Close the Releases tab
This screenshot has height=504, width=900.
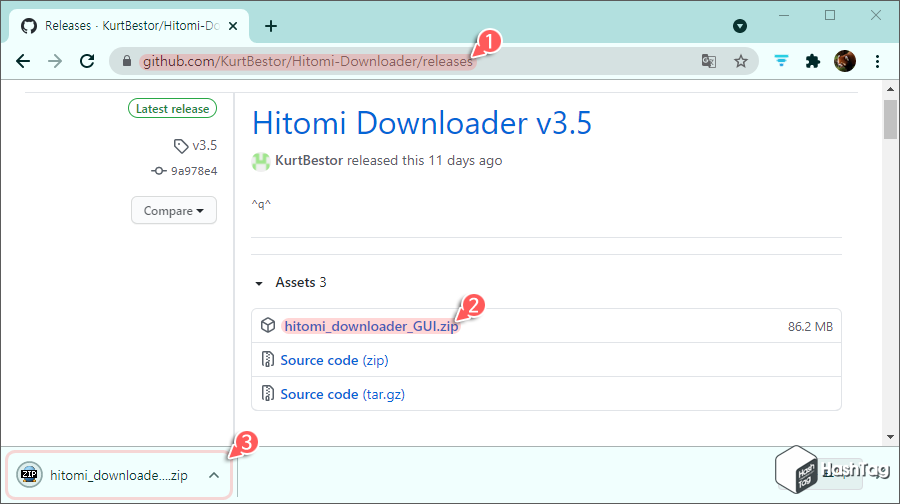pos(232,26)
